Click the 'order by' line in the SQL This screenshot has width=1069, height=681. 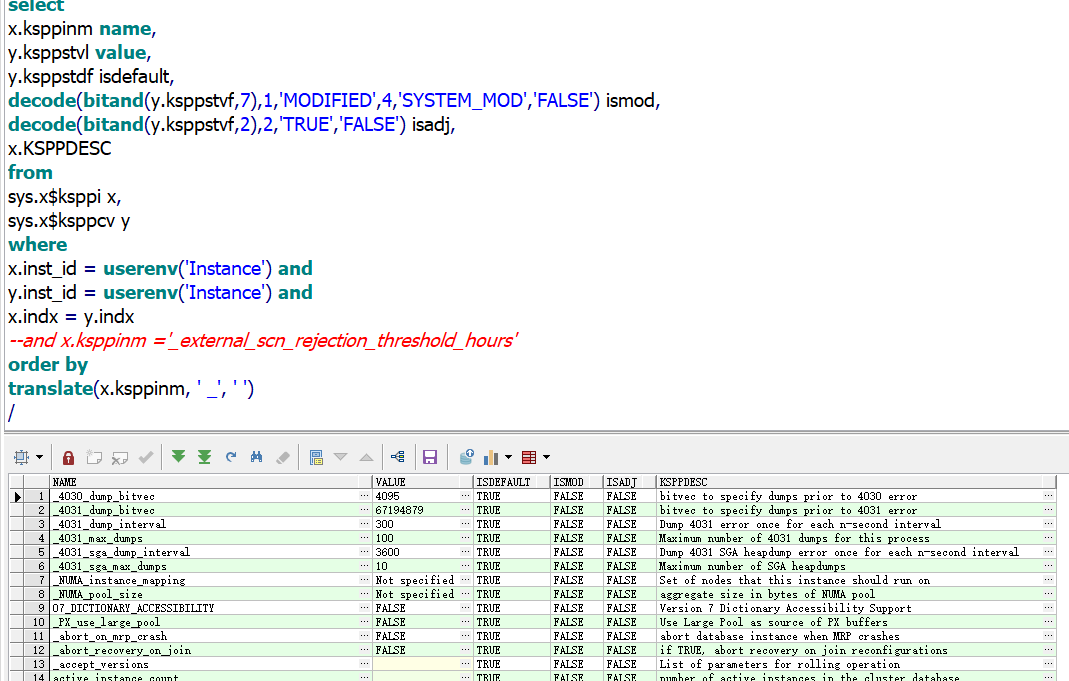click(48, 365)
